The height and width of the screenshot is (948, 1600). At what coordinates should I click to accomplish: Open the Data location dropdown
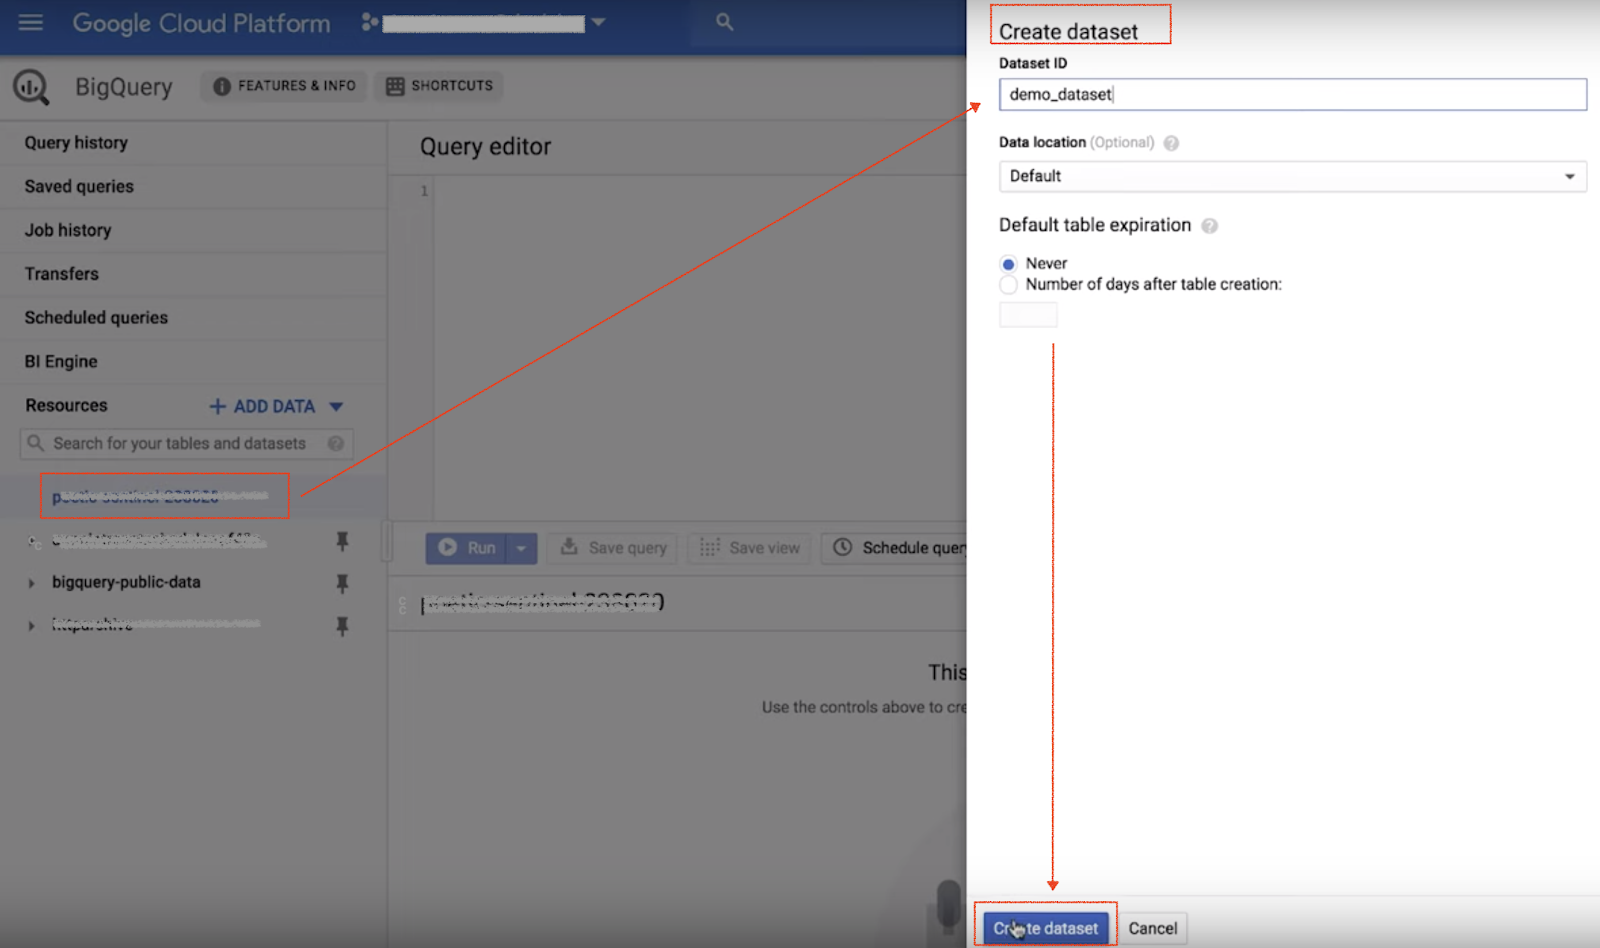pyautogui.click(x=1292, y=176)
